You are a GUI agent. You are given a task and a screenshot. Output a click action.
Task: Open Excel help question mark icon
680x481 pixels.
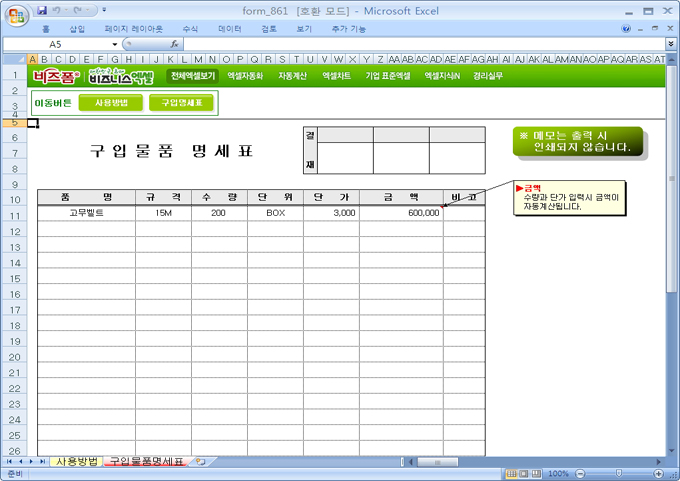tap(627, 29)
